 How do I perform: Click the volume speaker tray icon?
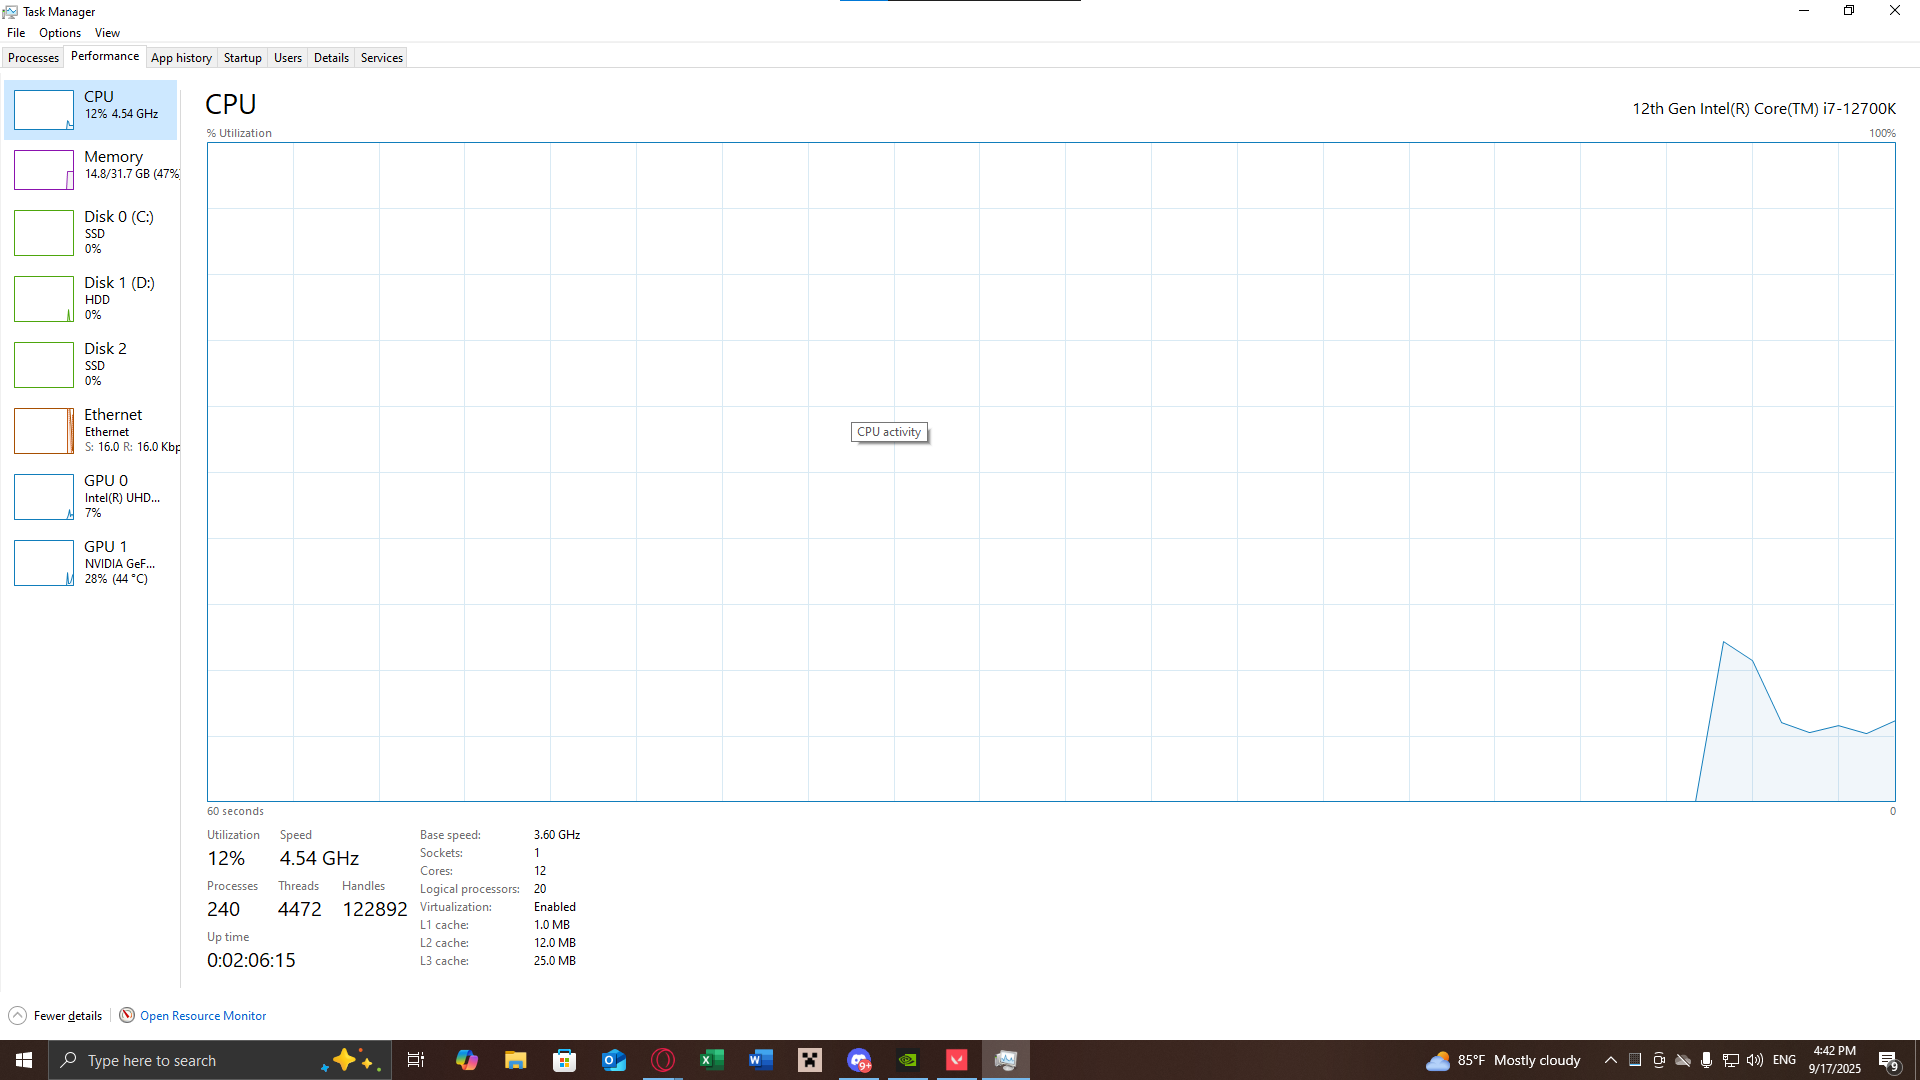click(x=1755, y=1060)
